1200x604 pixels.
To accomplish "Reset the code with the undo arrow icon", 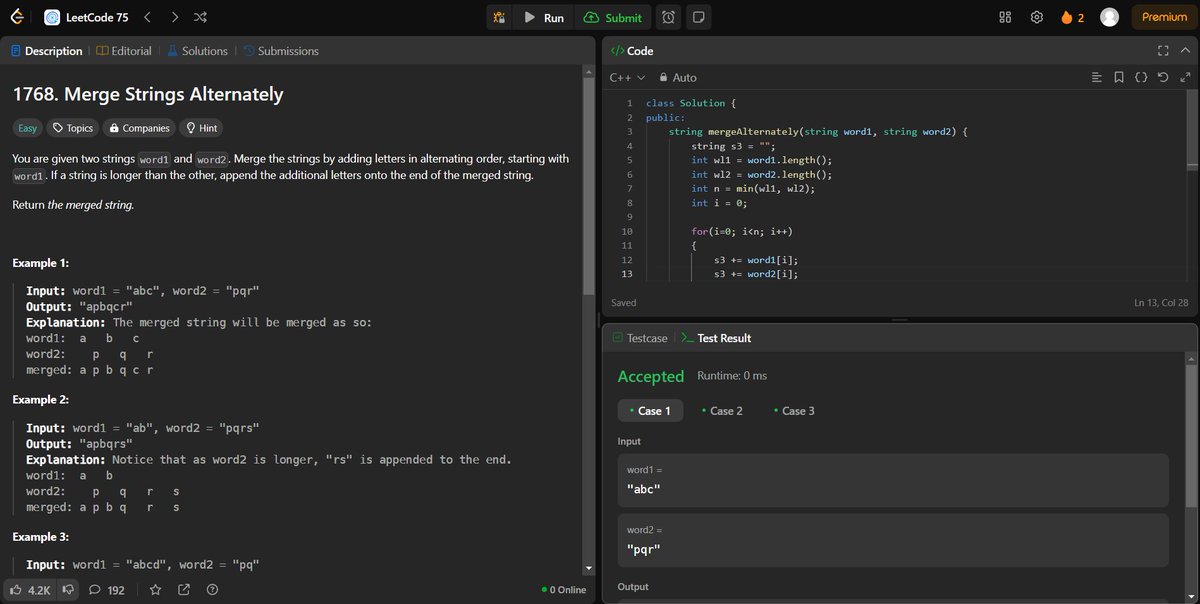I will click(1162, 77).
